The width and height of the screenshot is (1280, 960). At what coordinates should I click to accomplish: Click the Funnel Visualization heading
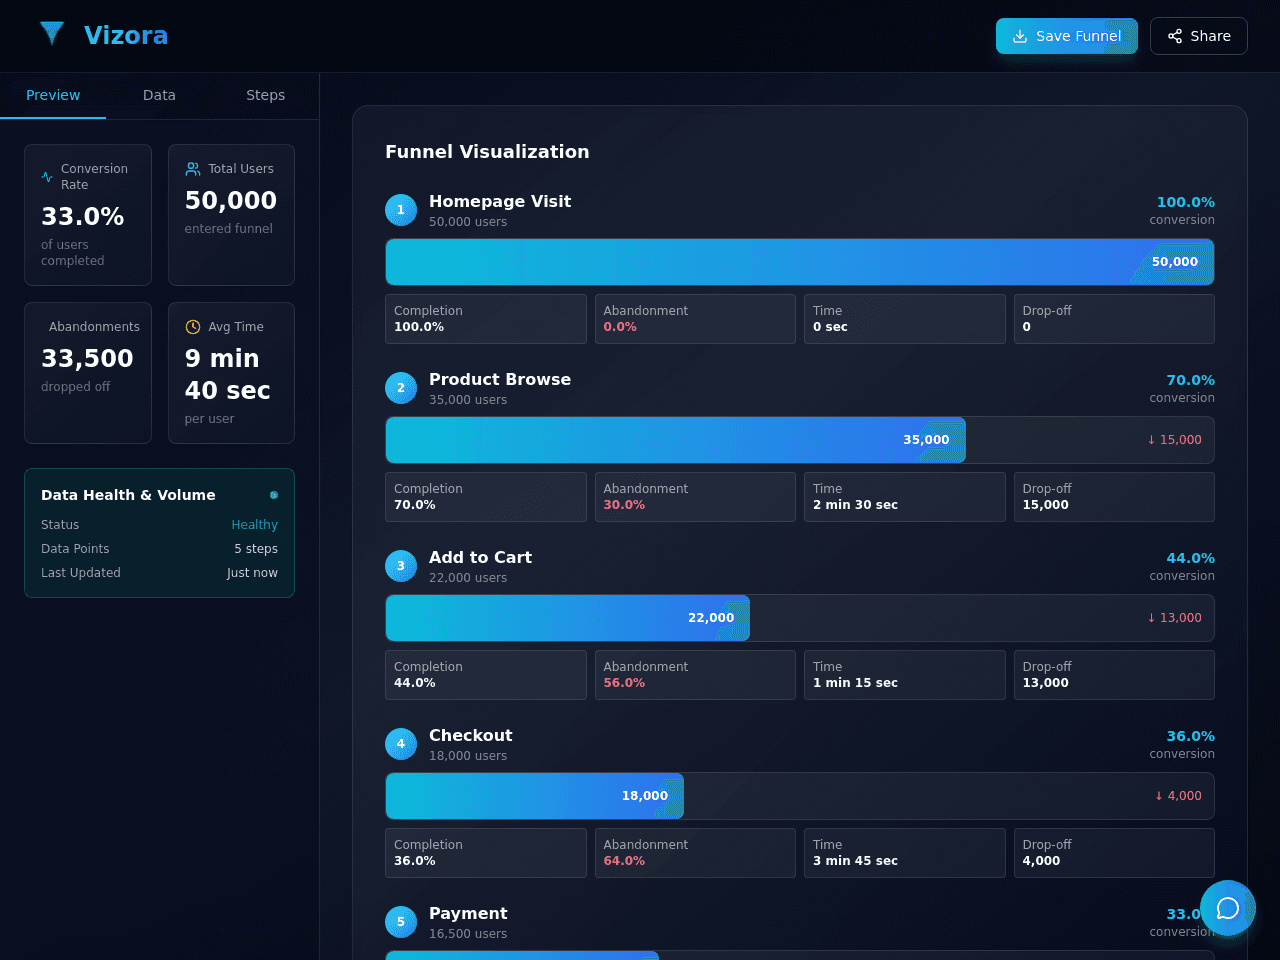487,152
